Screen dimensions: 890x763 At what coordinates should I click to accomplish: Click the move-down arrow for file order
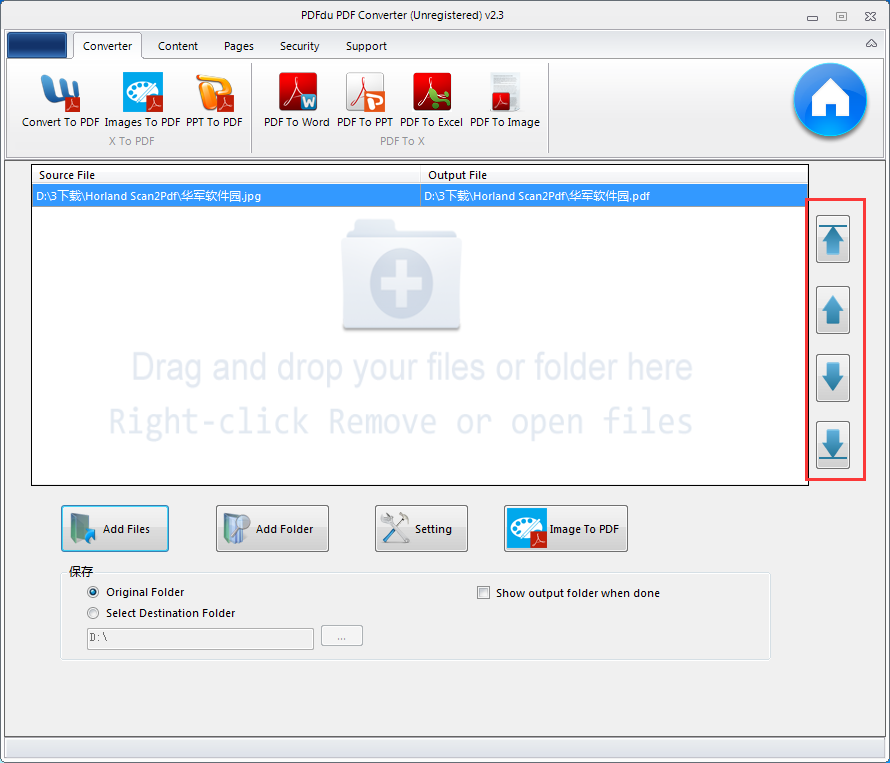point(833,378)
